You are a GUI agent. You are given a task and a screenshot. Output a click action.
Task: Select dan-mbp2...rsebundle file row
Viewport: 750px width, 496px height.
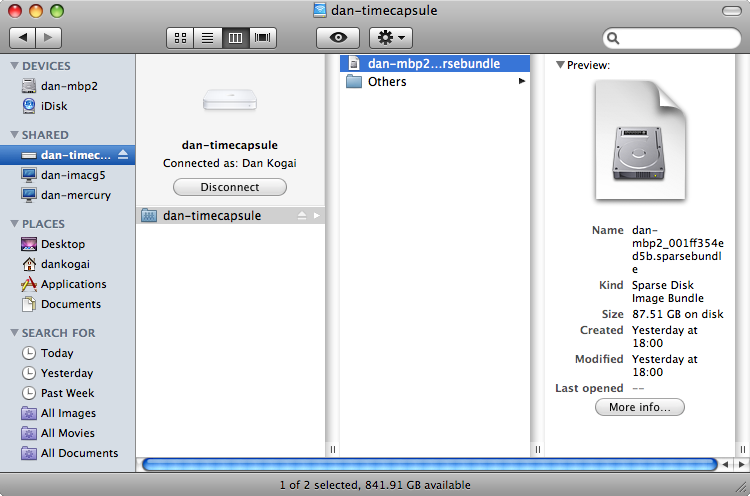click(x=435, y=64)
